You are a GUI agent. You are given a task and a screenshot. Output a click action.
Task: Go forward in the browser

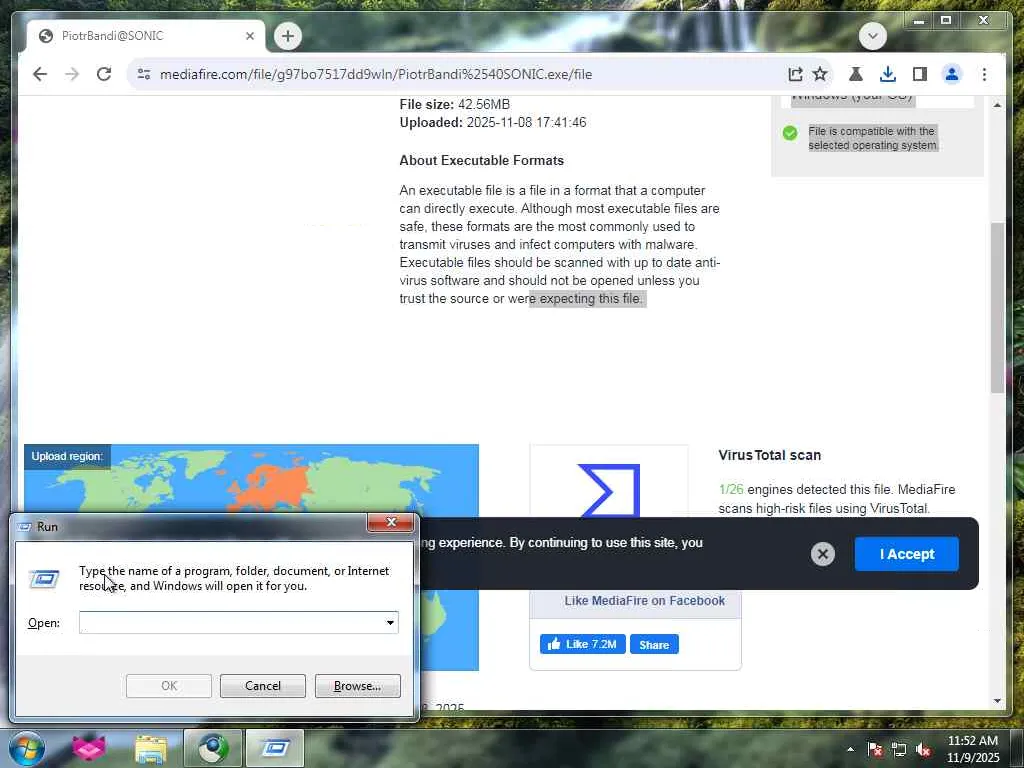(x=72, y=74)
